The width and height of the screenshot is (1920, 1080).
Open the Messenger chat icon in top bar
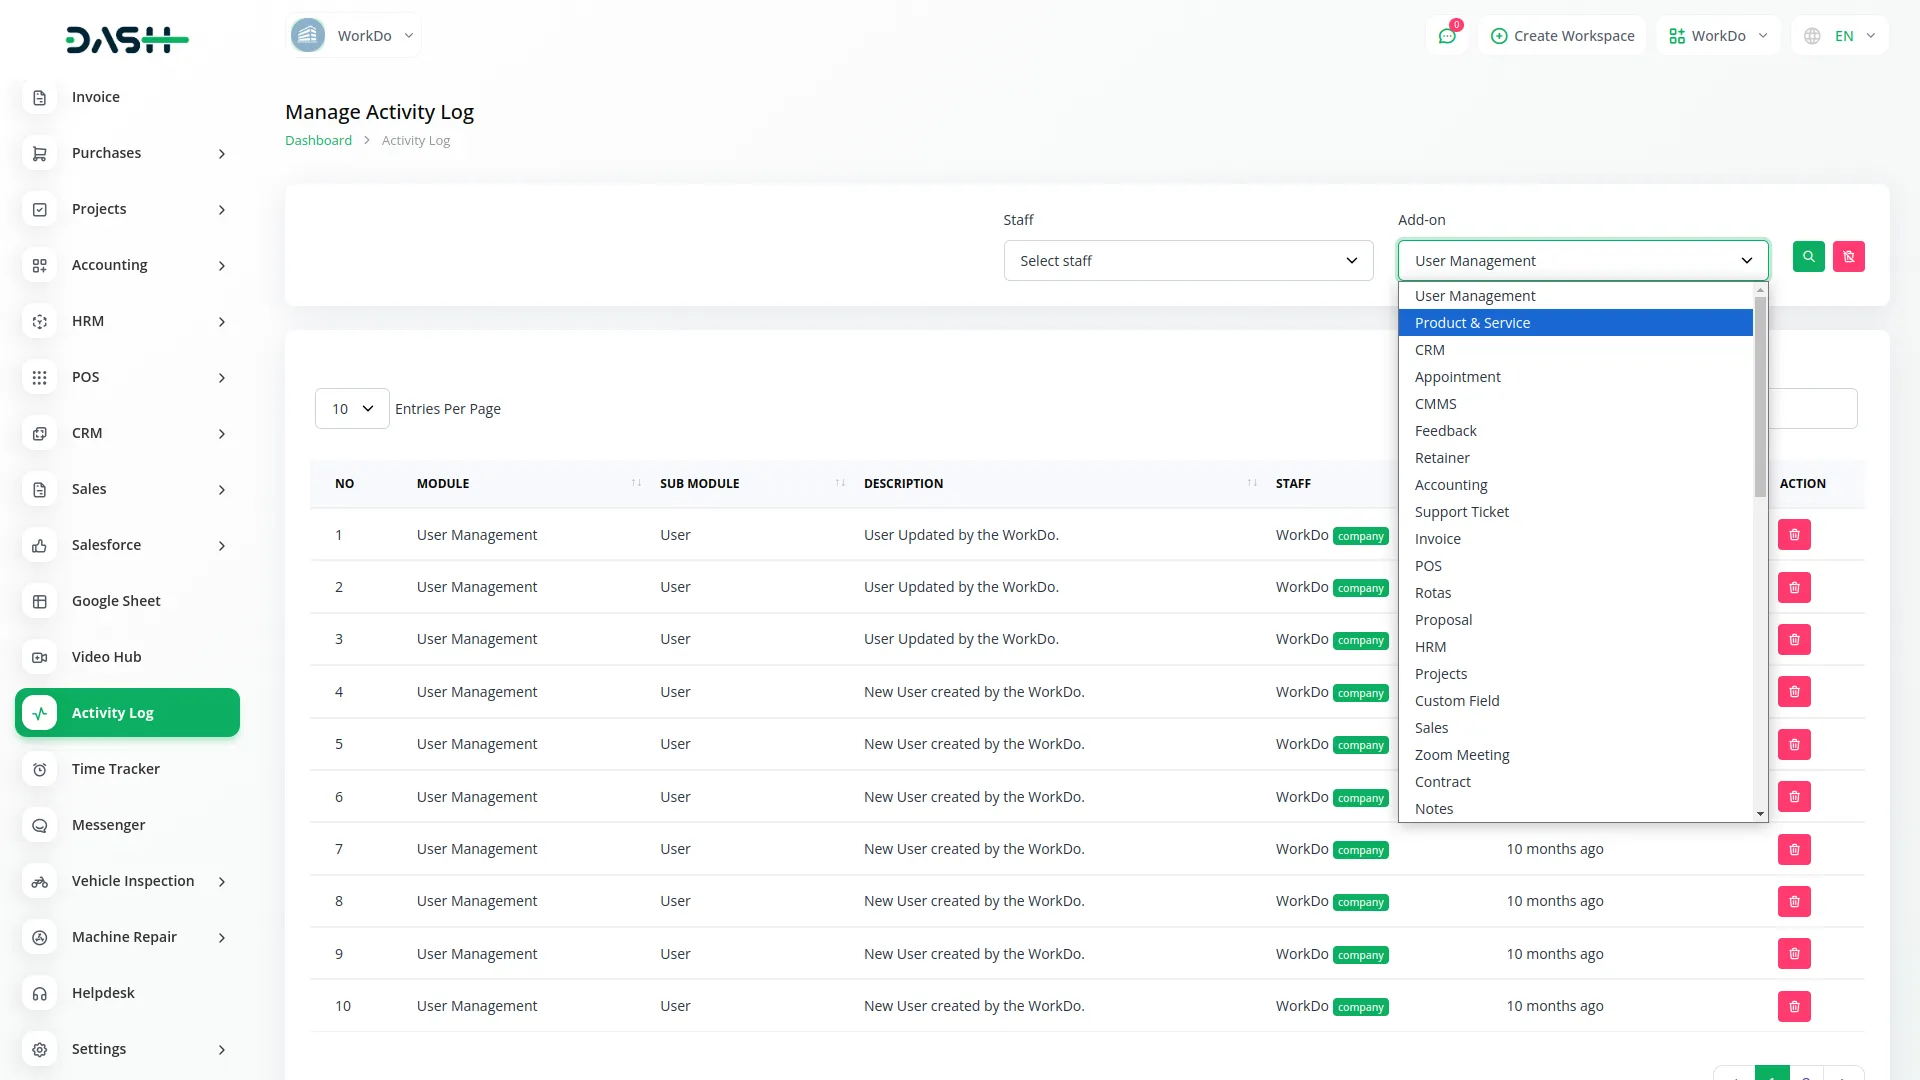pyautogui.click(x=1447, y=35)
